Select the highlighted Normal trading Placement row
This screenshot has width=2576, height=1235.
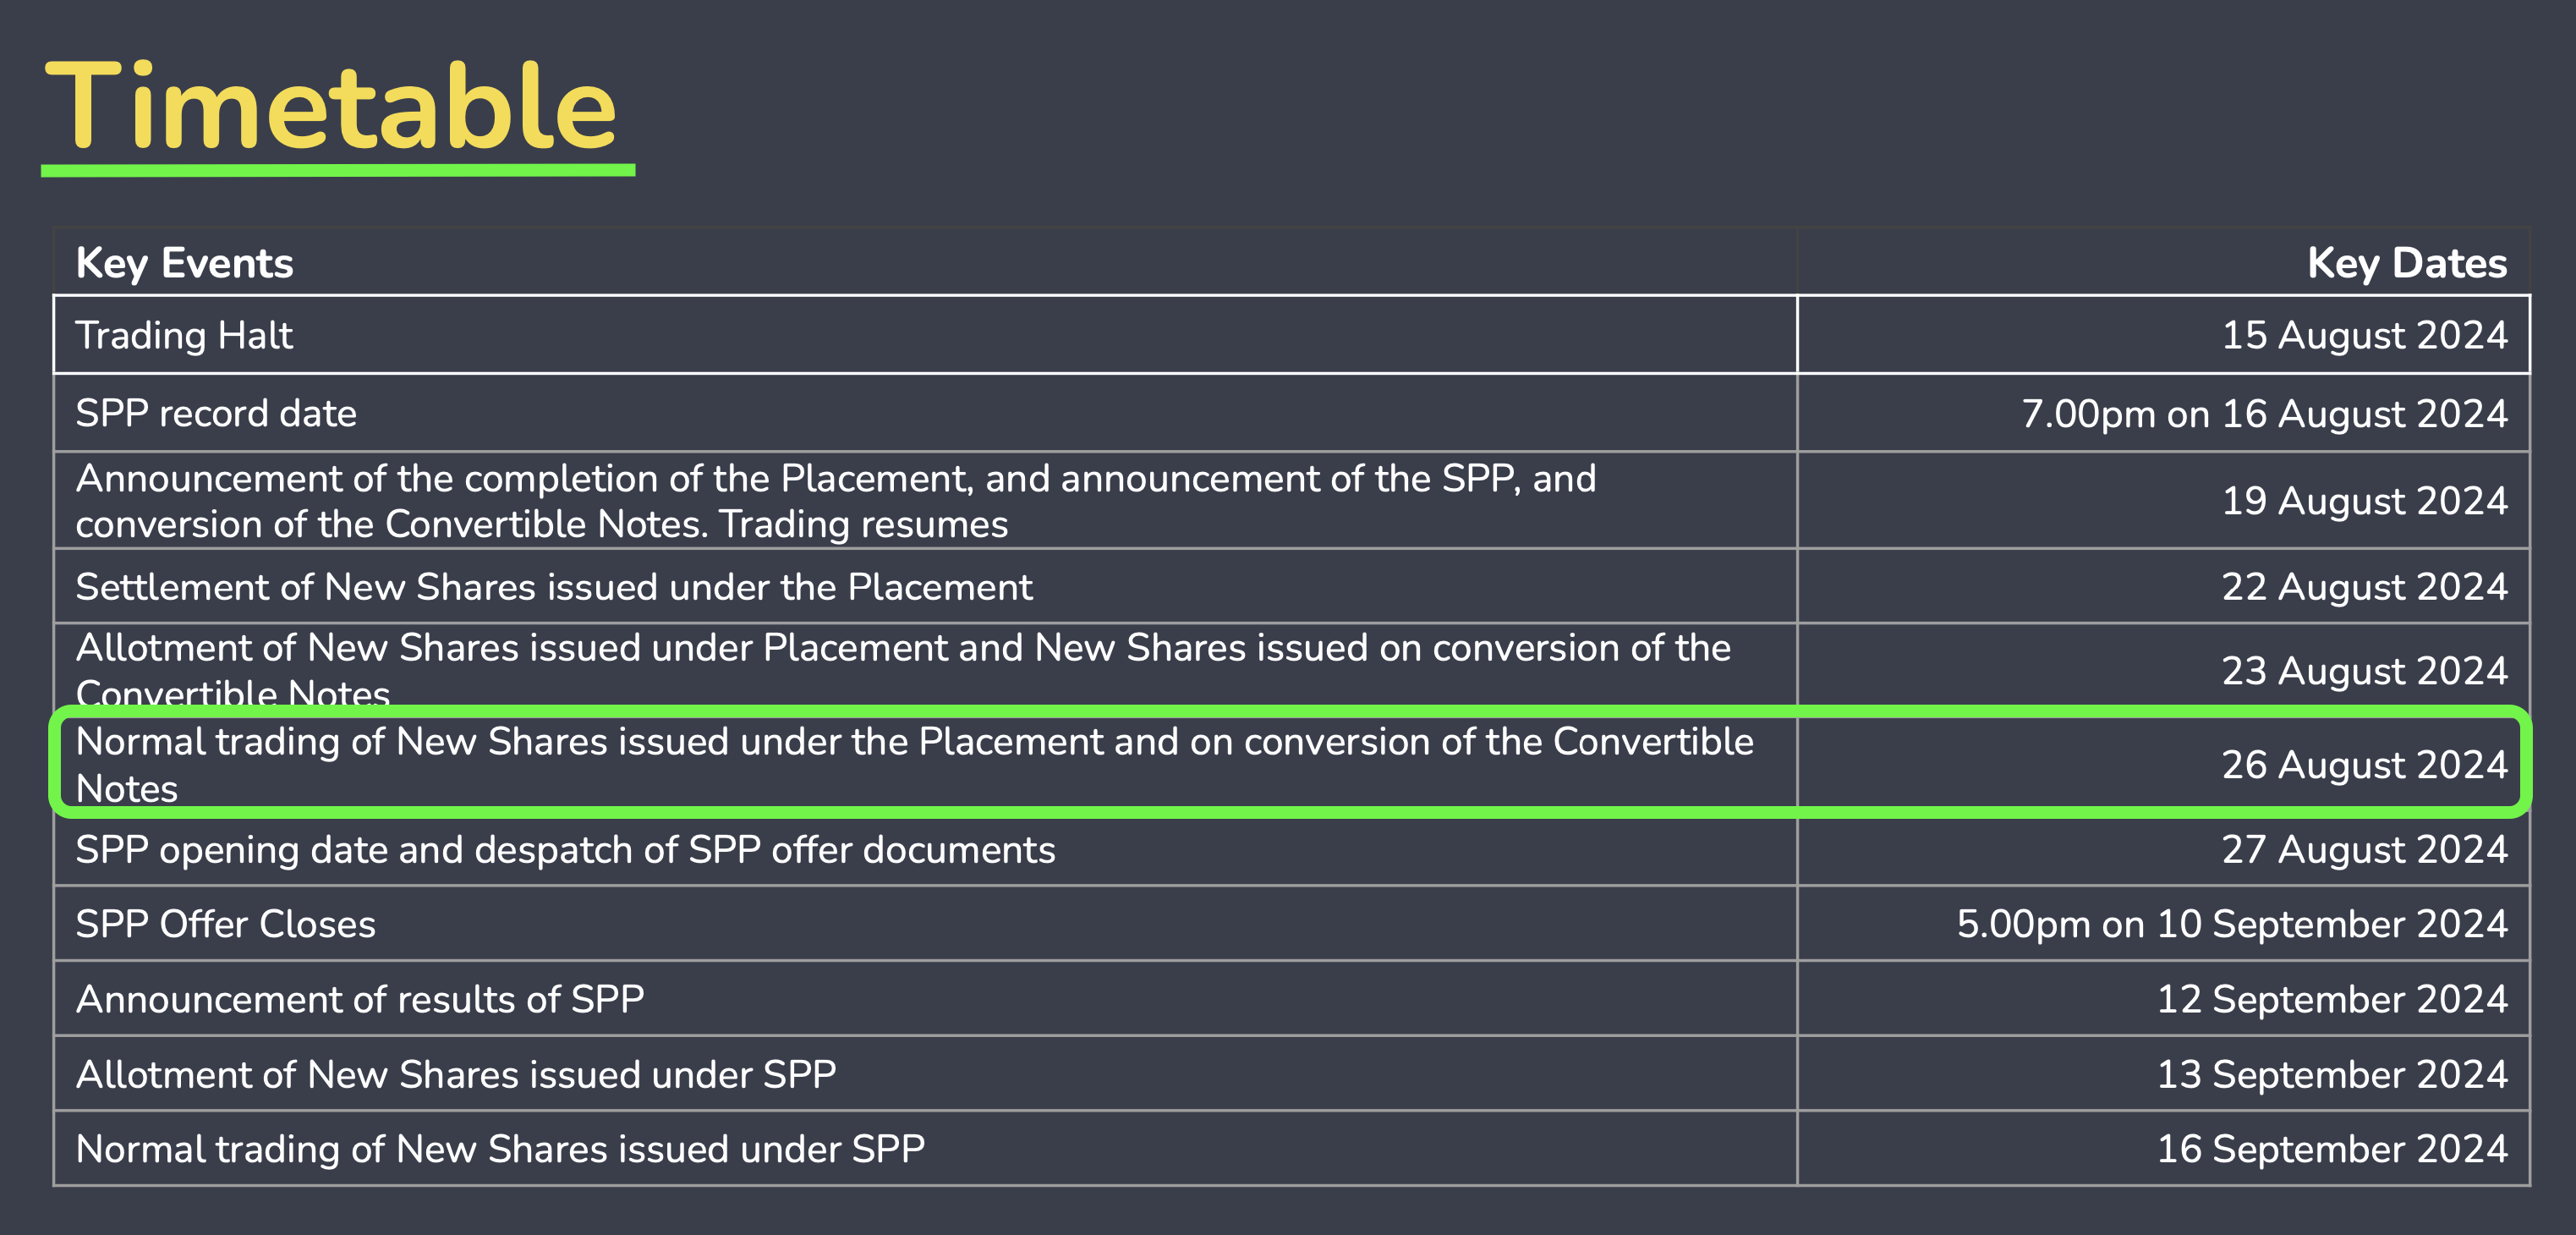pos(1291,763)
